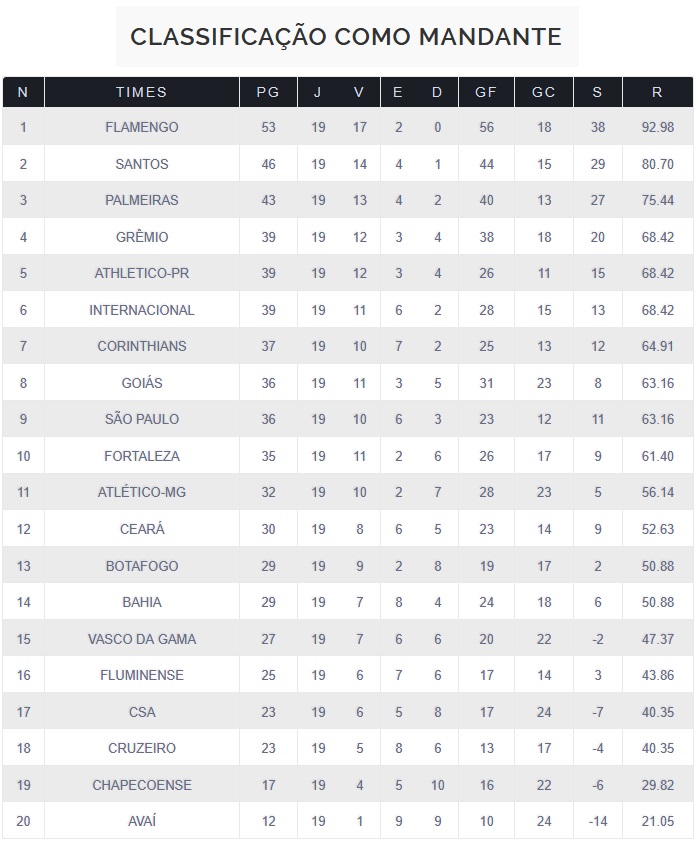Viewport: 699px width, 847px height.
Task: Click the TIMES column header
Action: click(x=141, y=92)
